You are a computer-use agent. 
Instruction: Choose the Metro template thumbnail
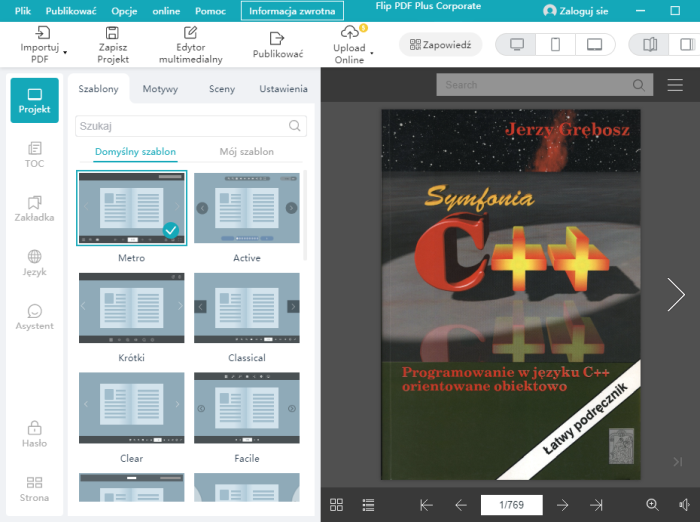click(x=132, y=208)
